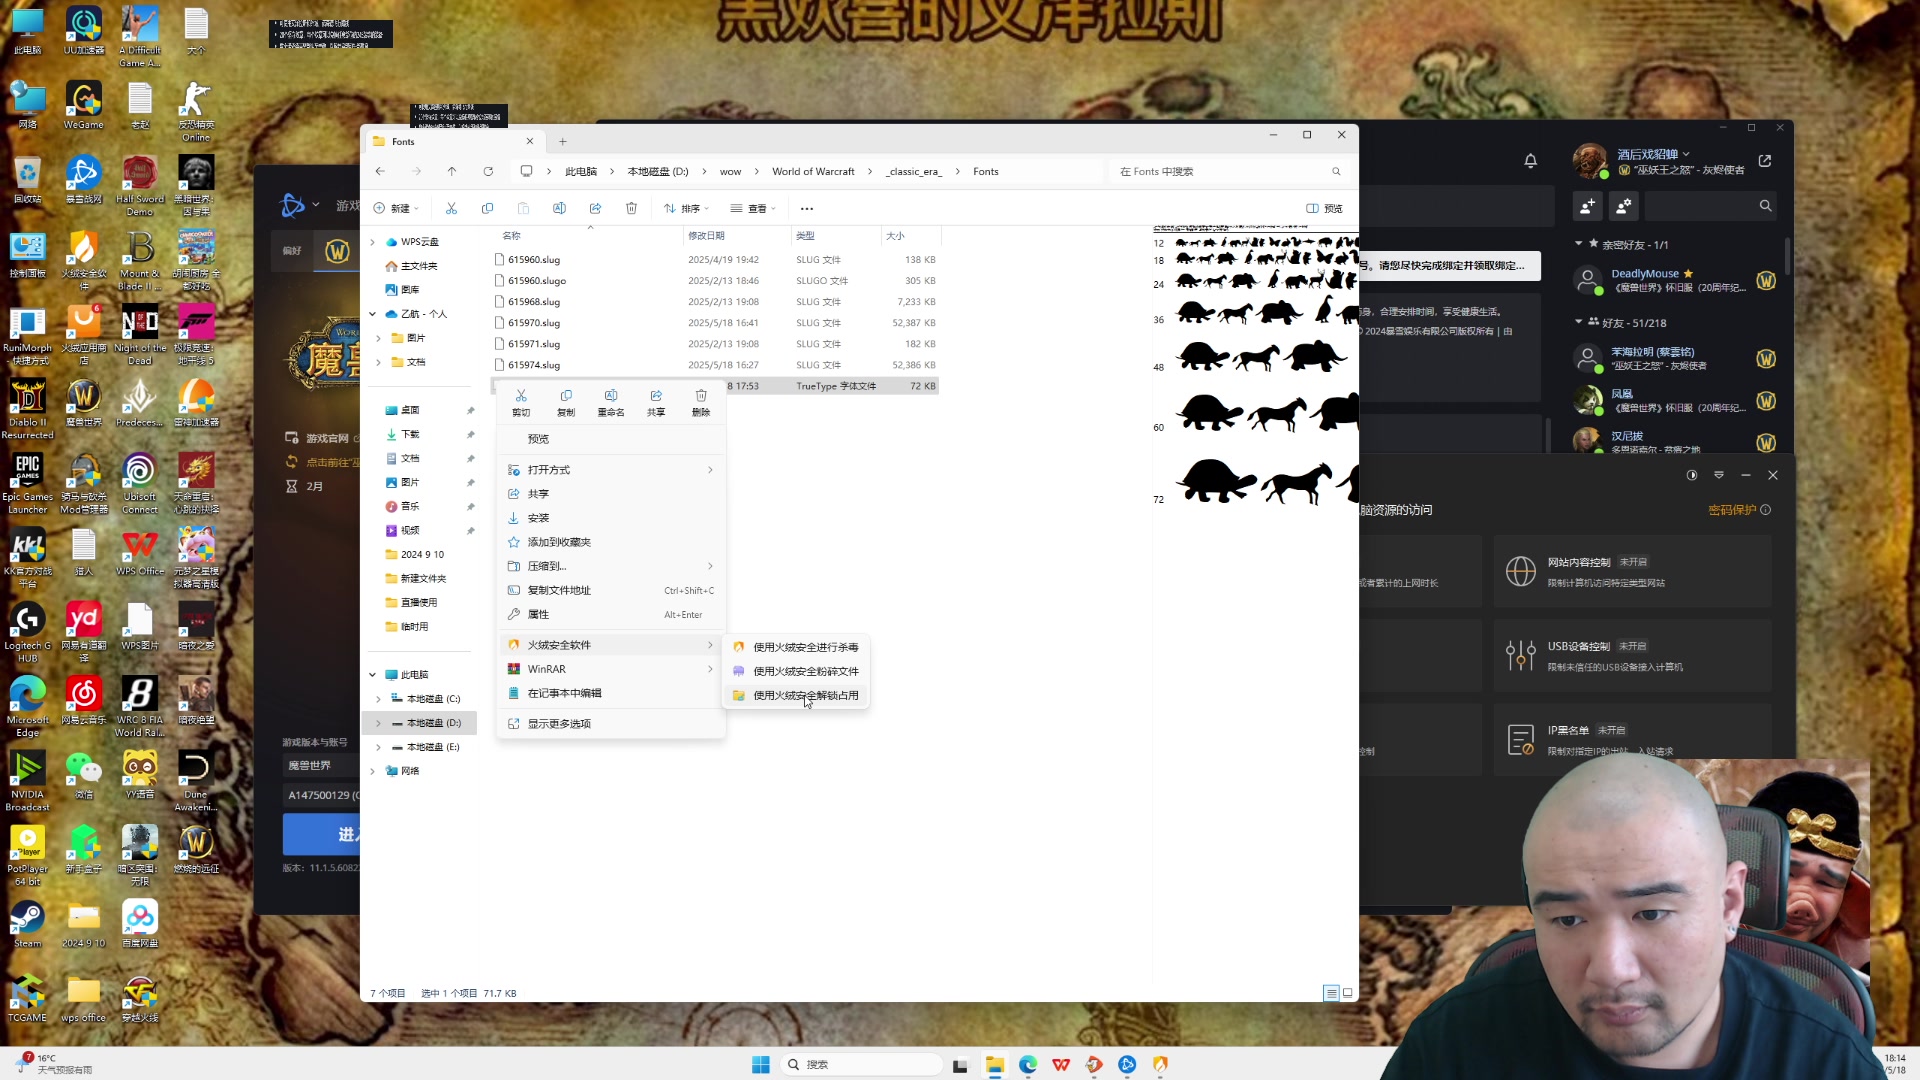Choose Huorong shred file submenu item
1920x1080 pixels.
pos(796,671)
